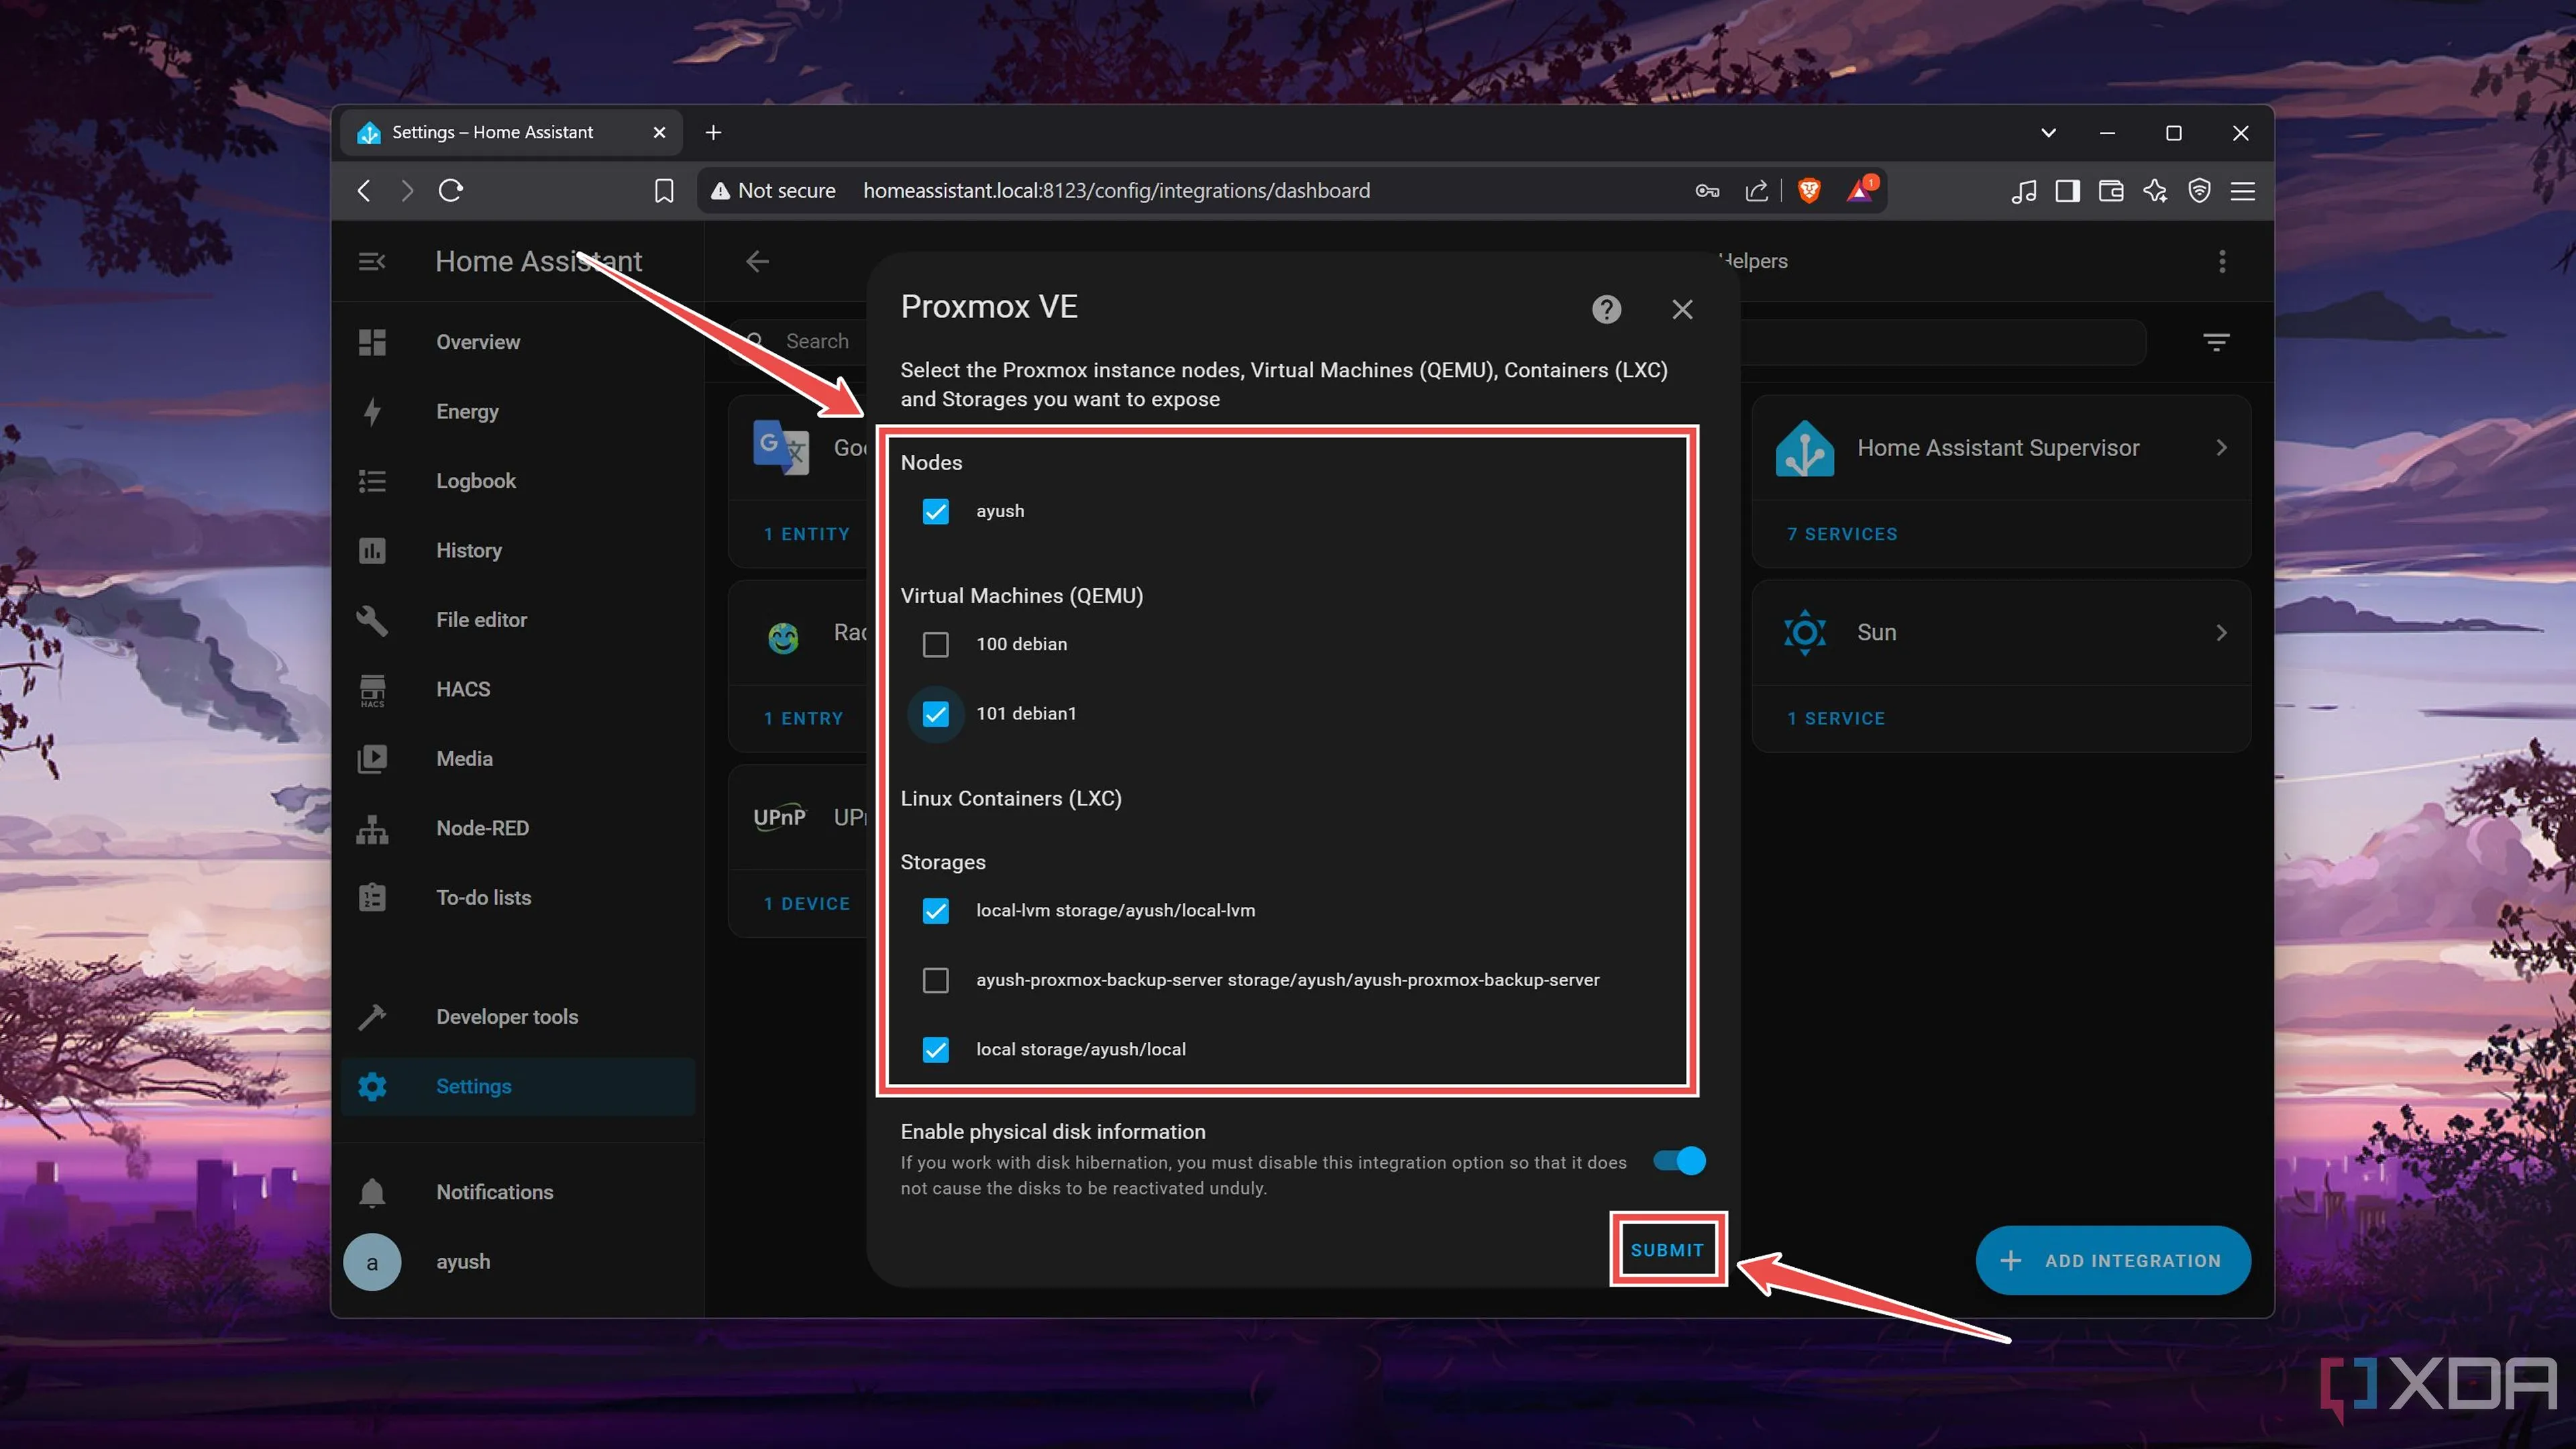This screenshot has height=1449, width=2576.
Task: Check the ayush-proxmox-backup-server storage checkbox
Action: (x=935, y=980)
